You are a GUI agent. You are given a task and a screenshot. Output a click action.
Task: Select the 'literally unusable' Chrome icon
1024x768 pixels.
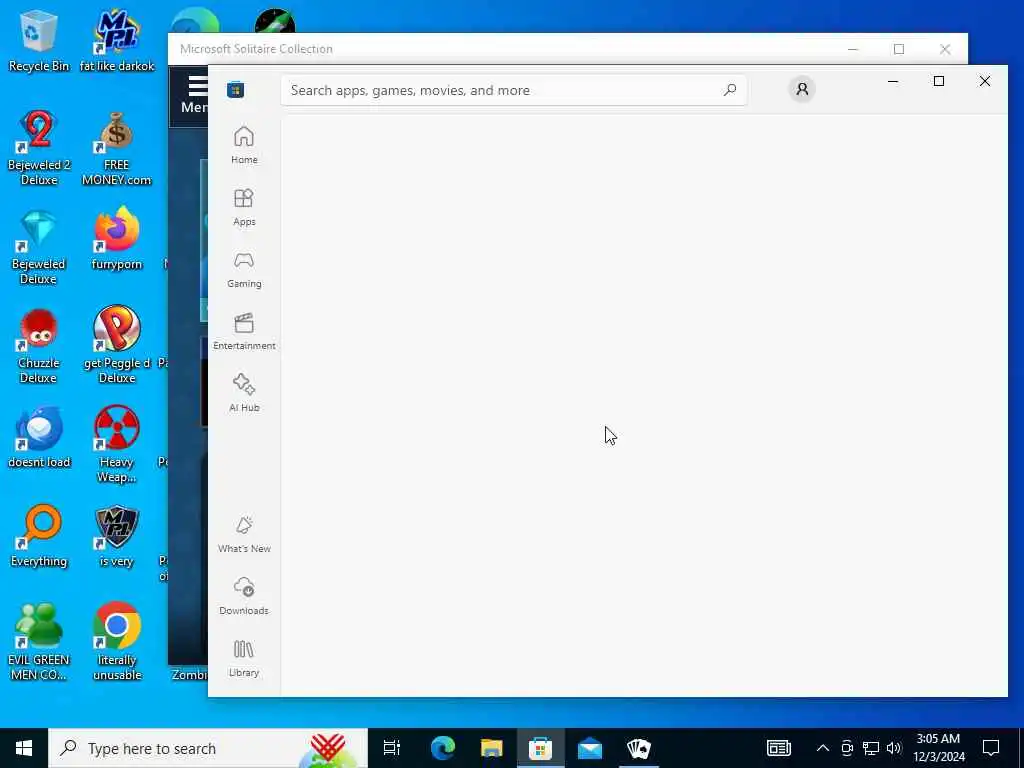coord(117,643)
